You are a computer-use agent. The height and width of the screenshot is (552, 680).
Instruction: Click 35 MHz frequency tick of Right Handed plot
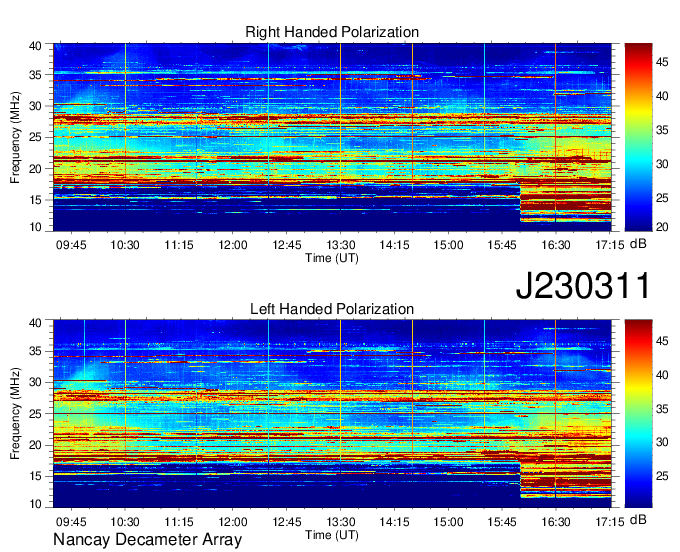(x=35, y=75)
